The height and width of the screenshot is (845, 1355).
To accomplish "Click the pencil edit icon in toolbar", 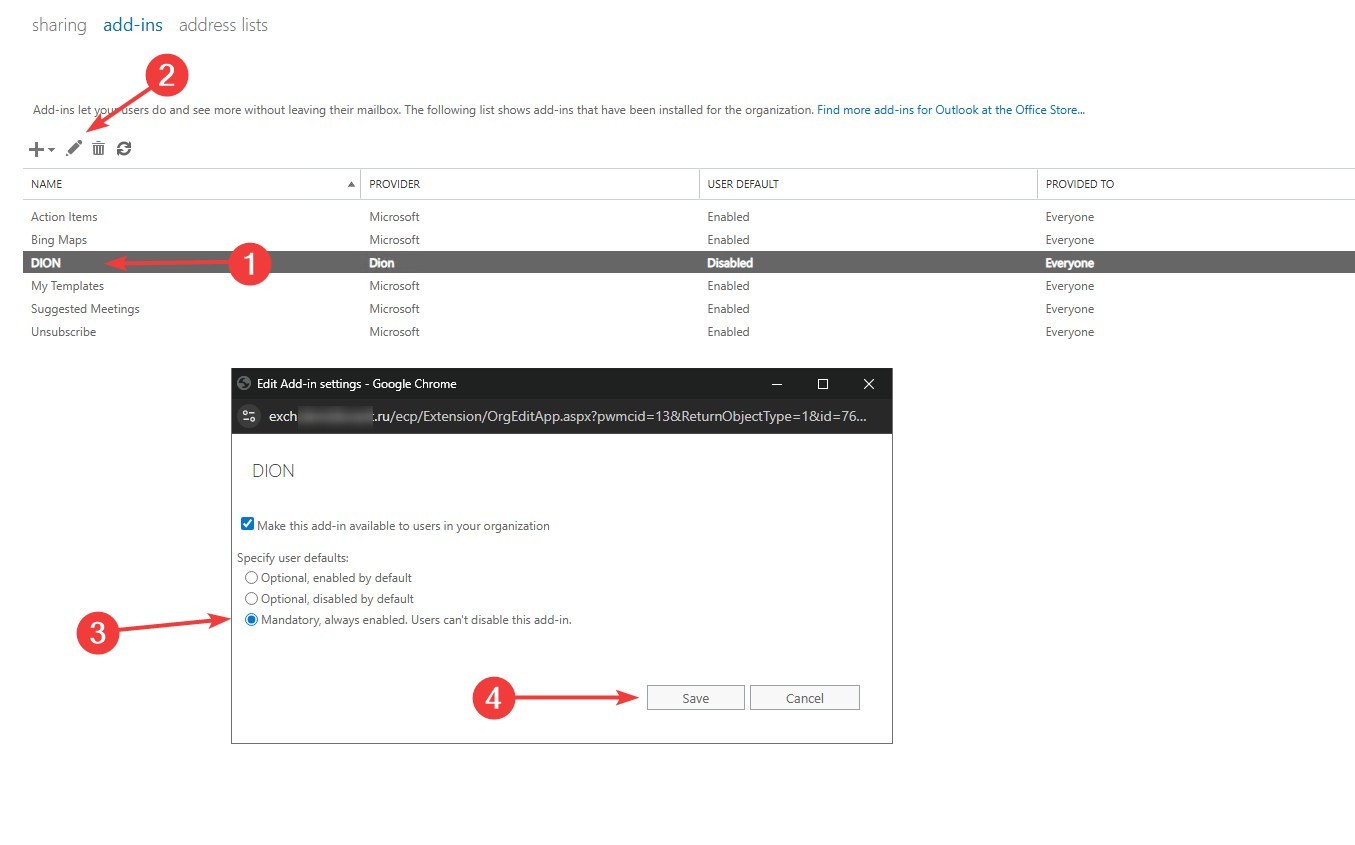I will pyautogui.click(x=74, y=149).
